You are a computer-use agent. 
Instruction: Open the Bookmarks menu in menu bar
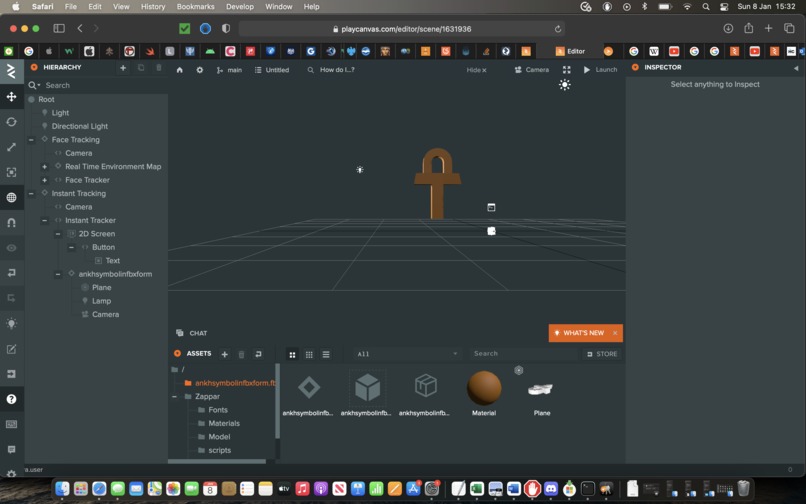[195, 7]
